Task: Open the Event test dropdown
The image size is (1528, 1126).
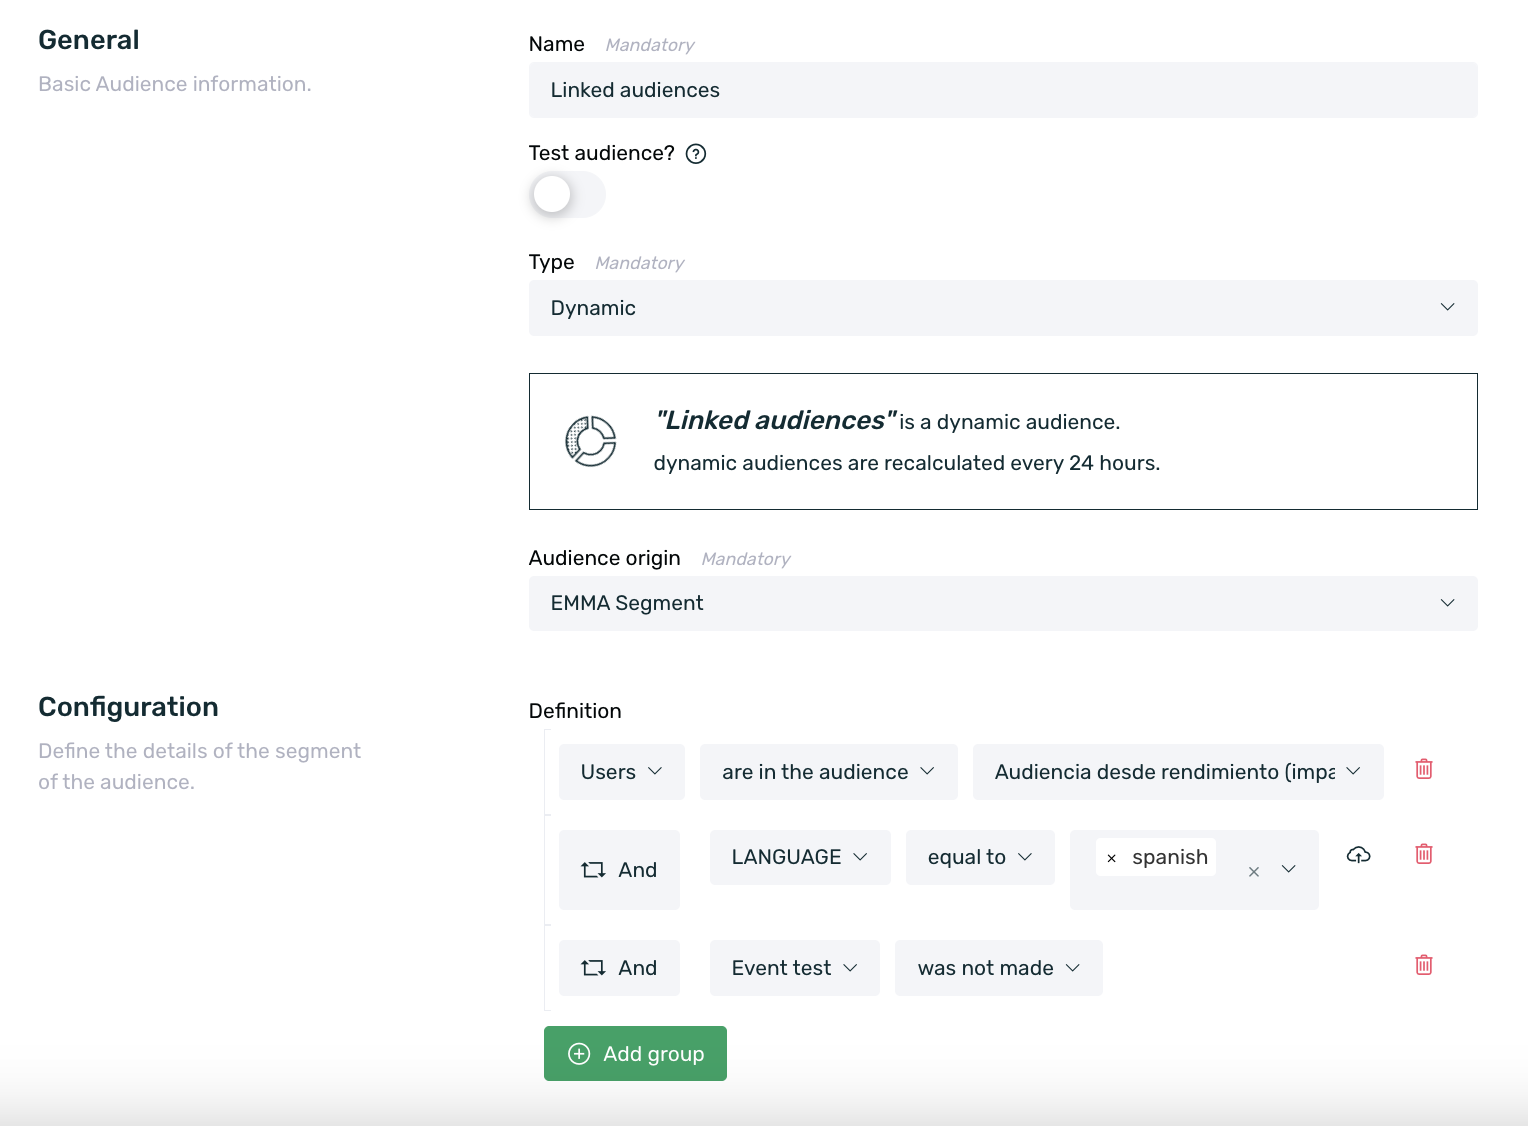Action: 794,968
